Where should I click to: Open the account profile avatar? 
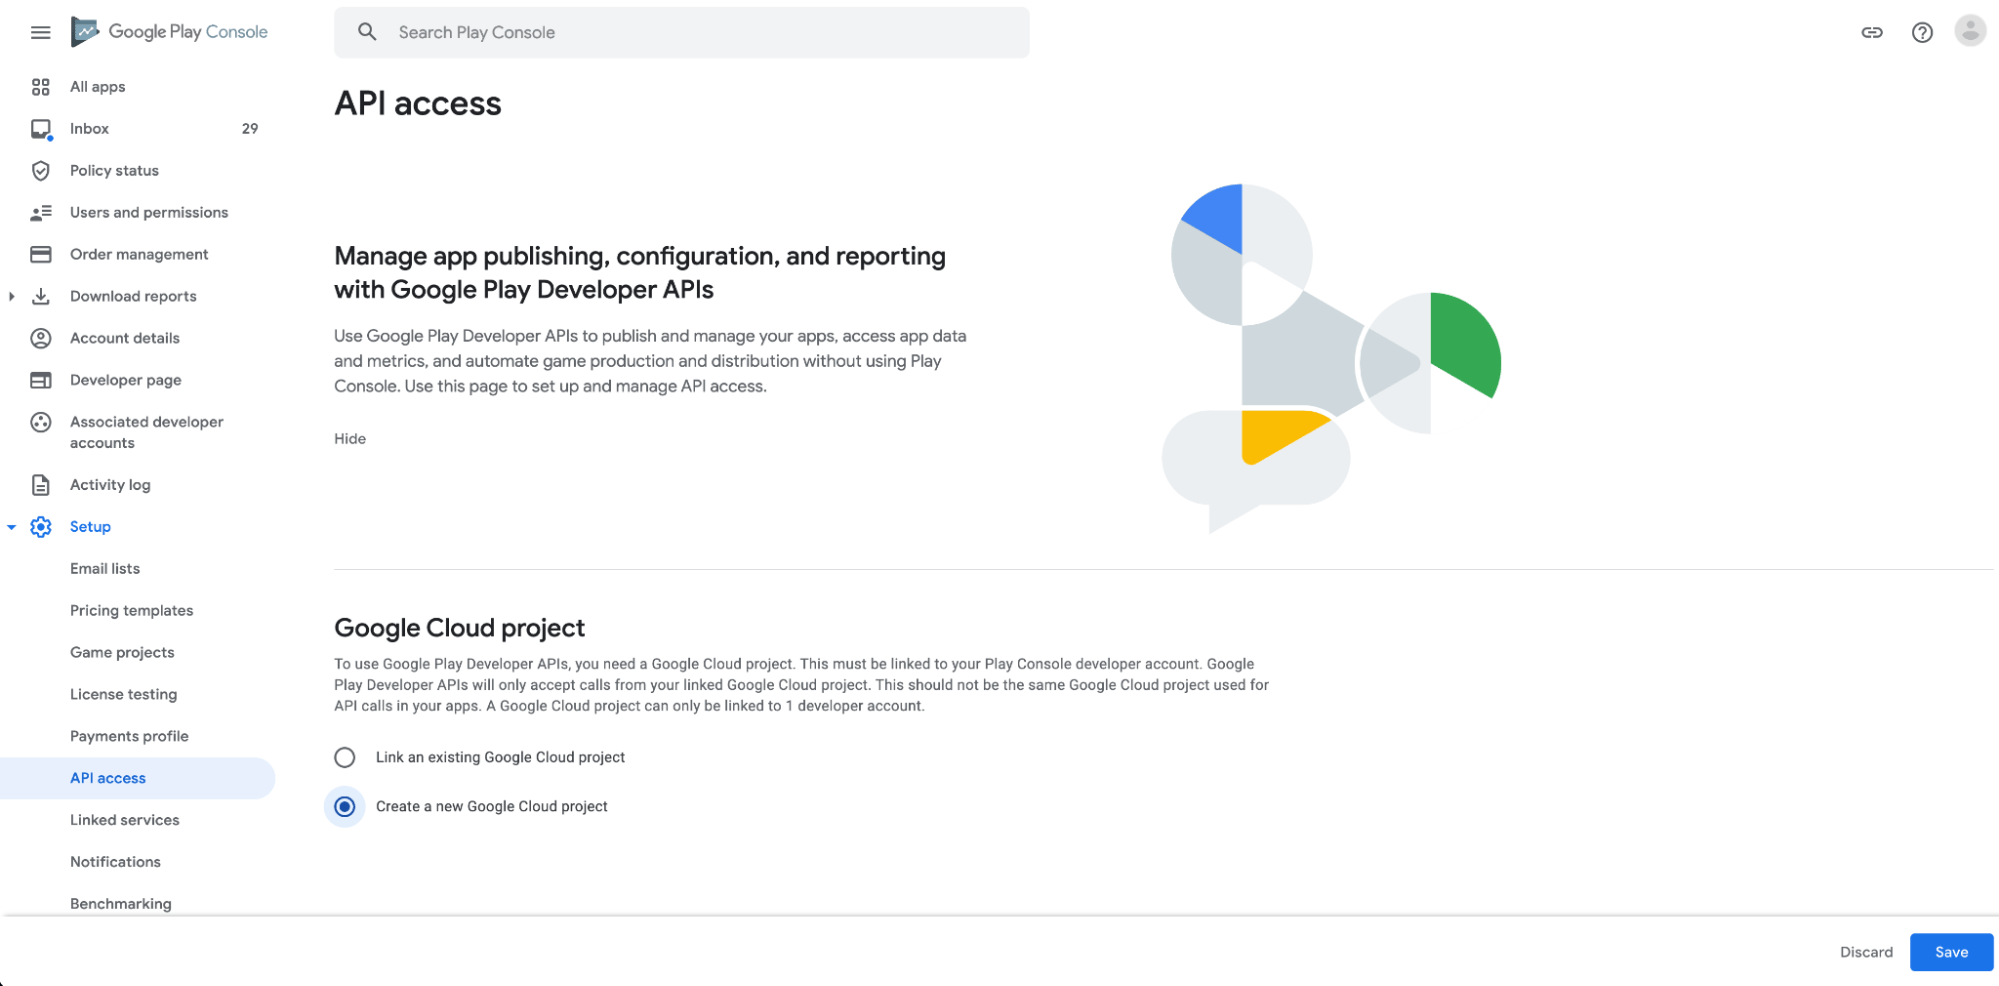pos(1970,31)
